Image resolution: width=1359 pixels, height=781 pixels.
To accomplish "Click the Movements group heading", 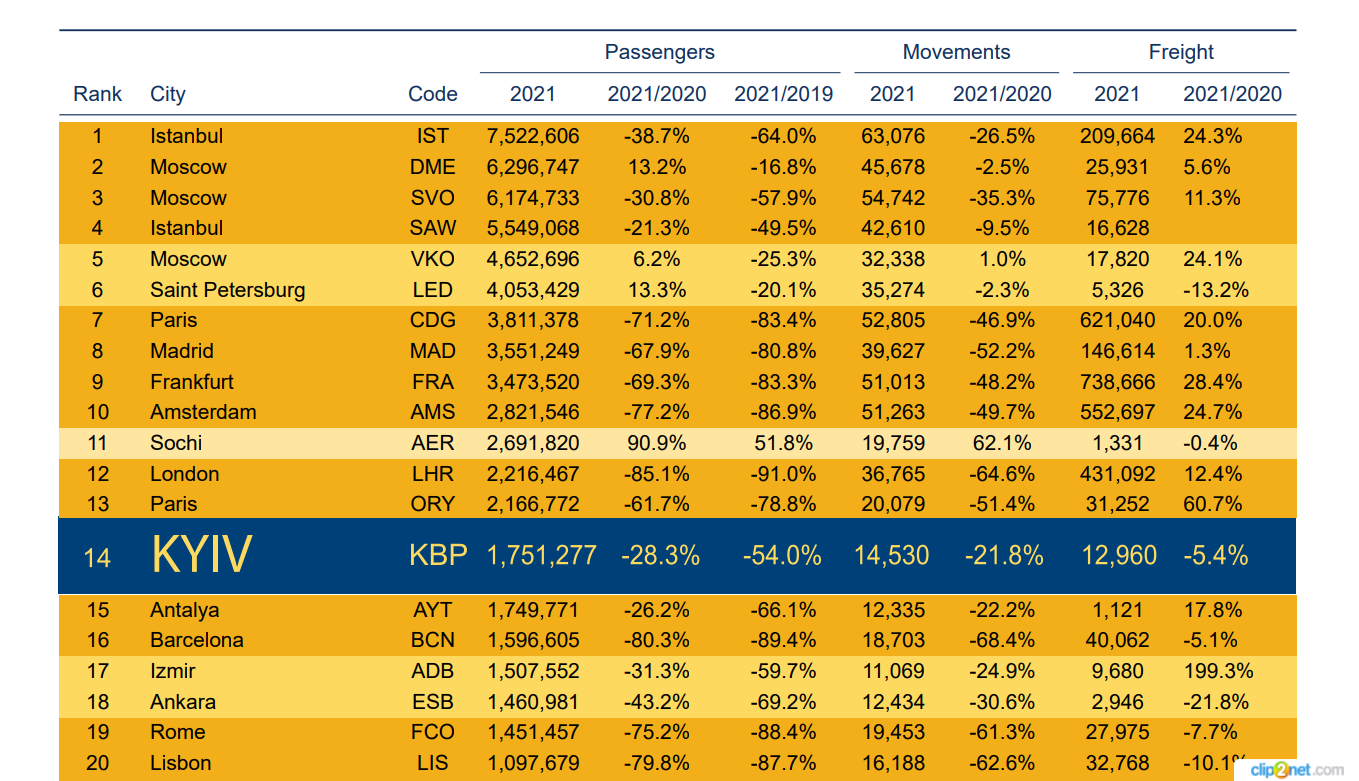I will pos(957,52).
